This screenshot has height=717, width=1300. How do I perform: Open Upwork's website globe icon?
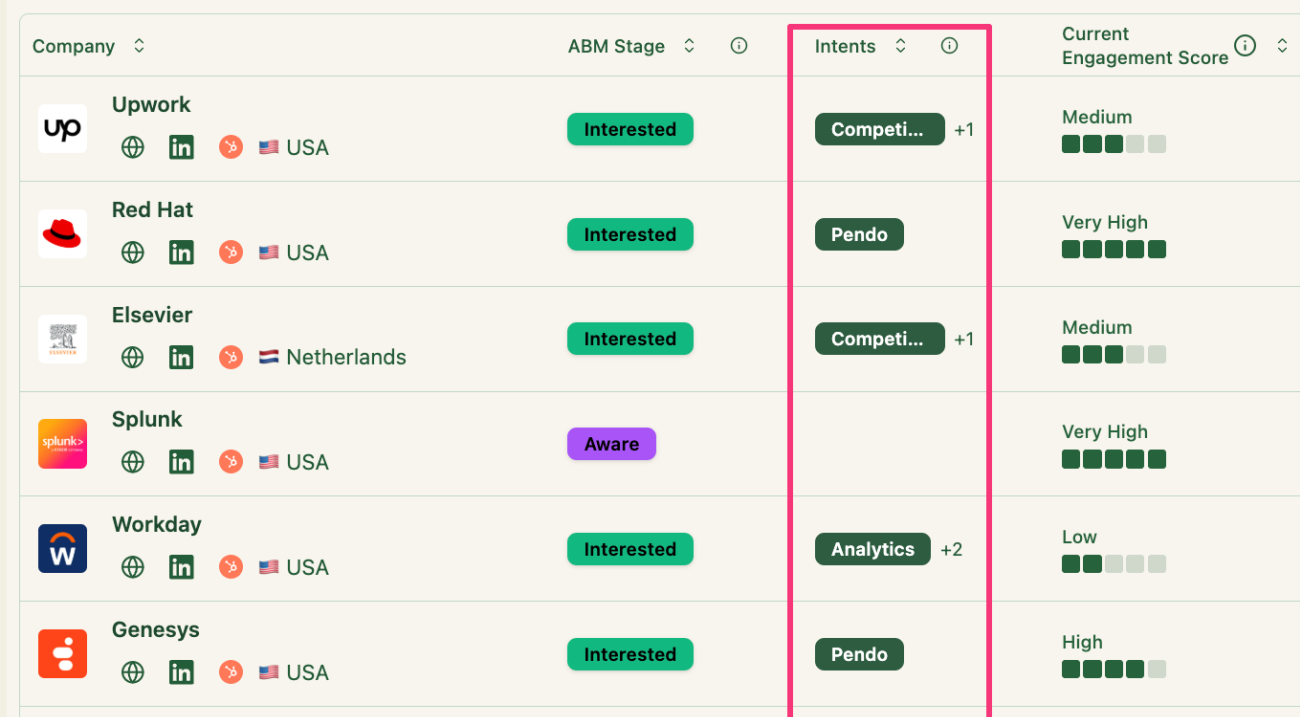click(x=133, y=148)
